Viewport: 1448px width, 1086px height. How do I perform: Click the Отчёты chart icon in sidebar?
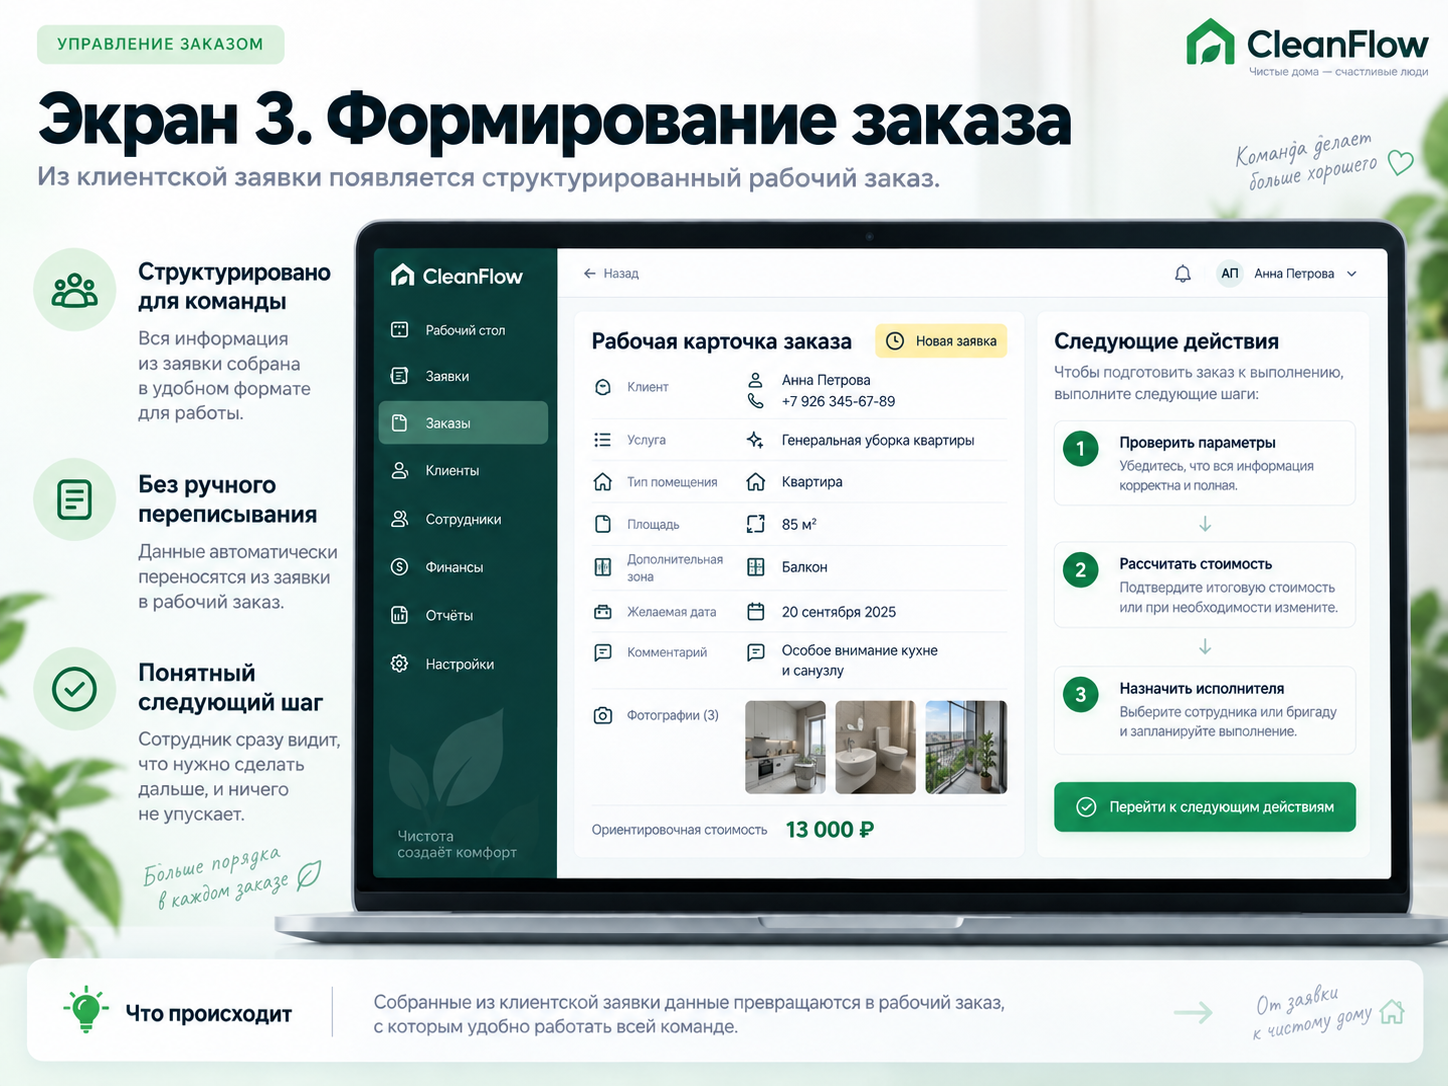tap(400, 615)
